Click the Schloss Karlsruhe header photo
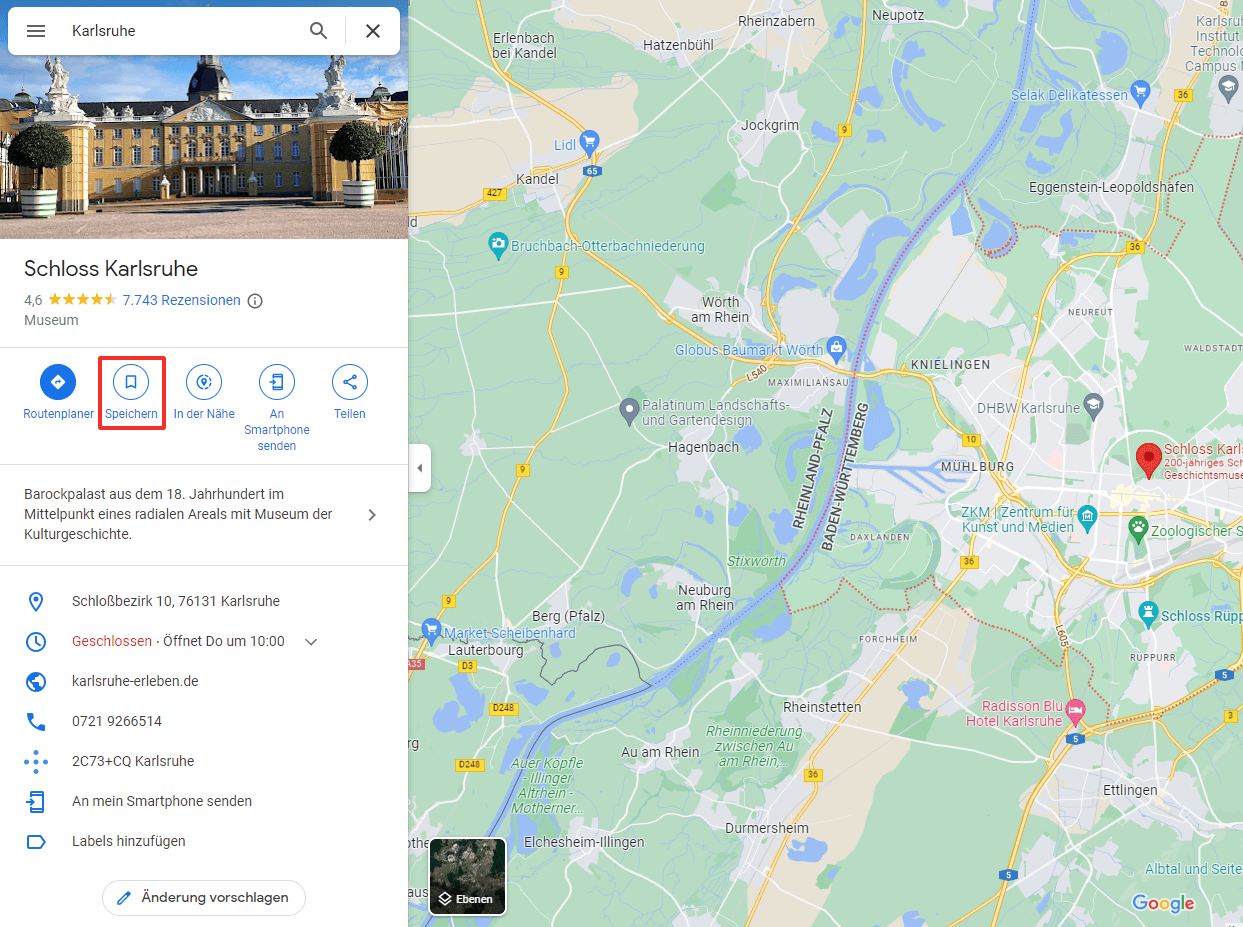Image resolution: width=1243 pixels, height=927 pixels. pyautogui.click(x=204, y=140)
